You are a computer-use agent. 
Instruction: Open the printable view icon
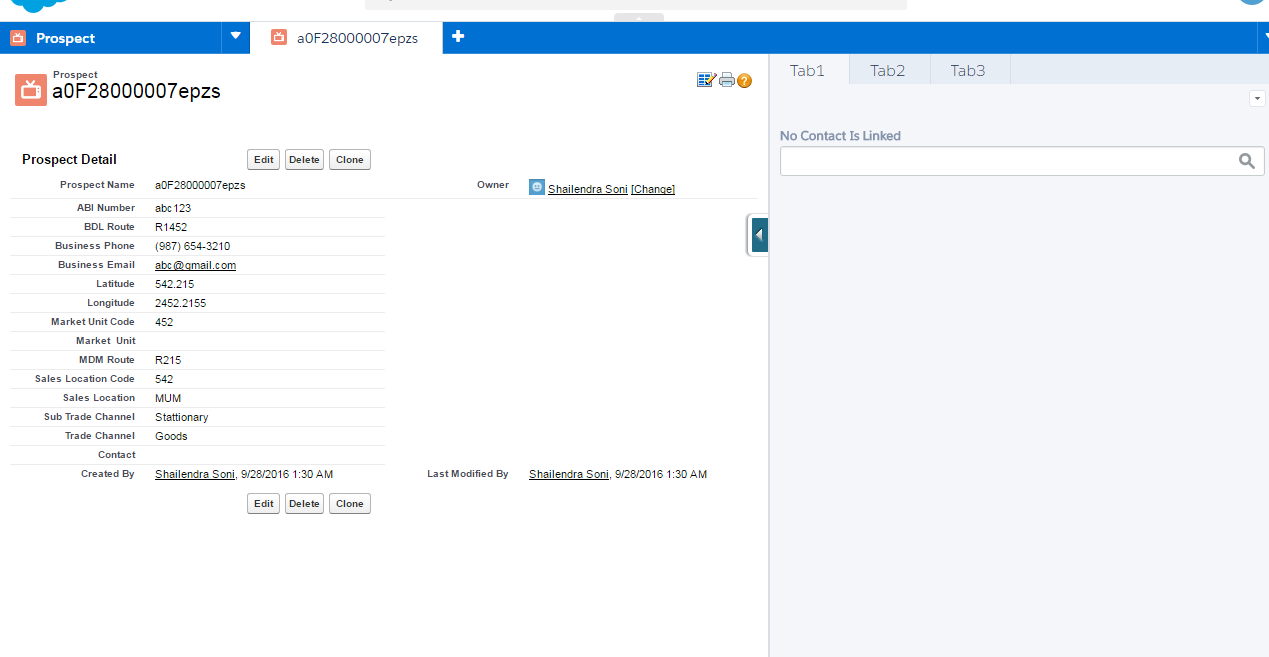click(x=727, y=80)
